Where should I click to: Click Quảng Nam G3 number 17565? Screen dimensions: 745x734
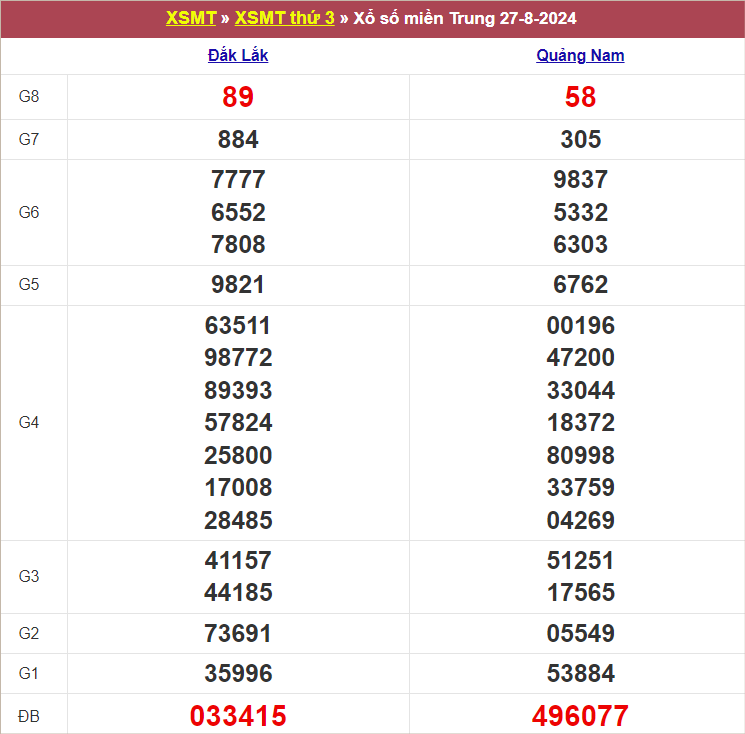tap(581, 593)
